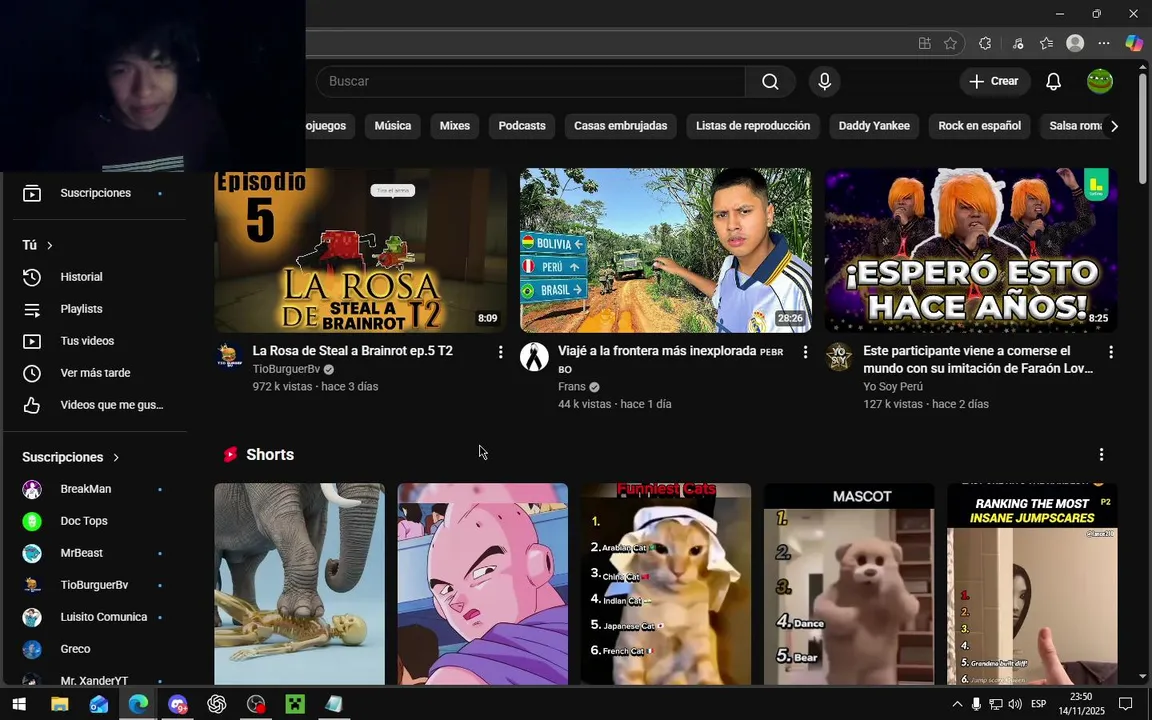Select the Daddy Yankee chip
Image resolution: width=1152 pixels, height=720 pixels.
pyautogui.click(x=874, y=126)
